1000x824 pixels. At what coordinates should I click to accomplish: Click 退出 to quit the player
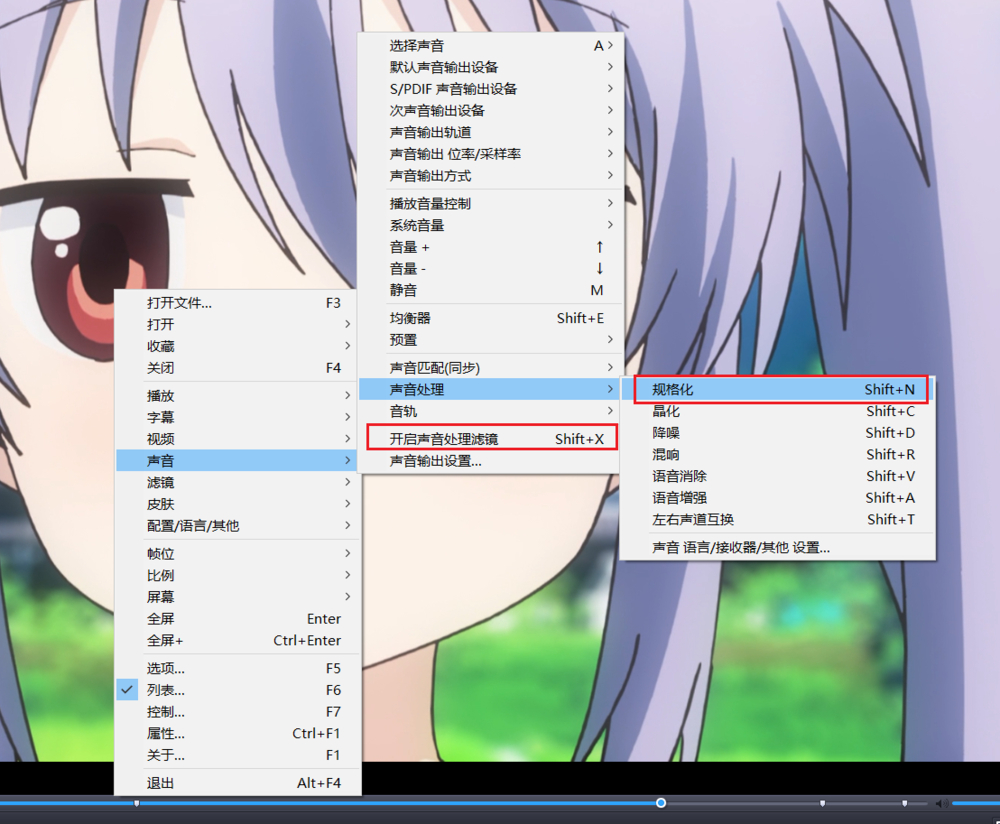pos(238,783)
